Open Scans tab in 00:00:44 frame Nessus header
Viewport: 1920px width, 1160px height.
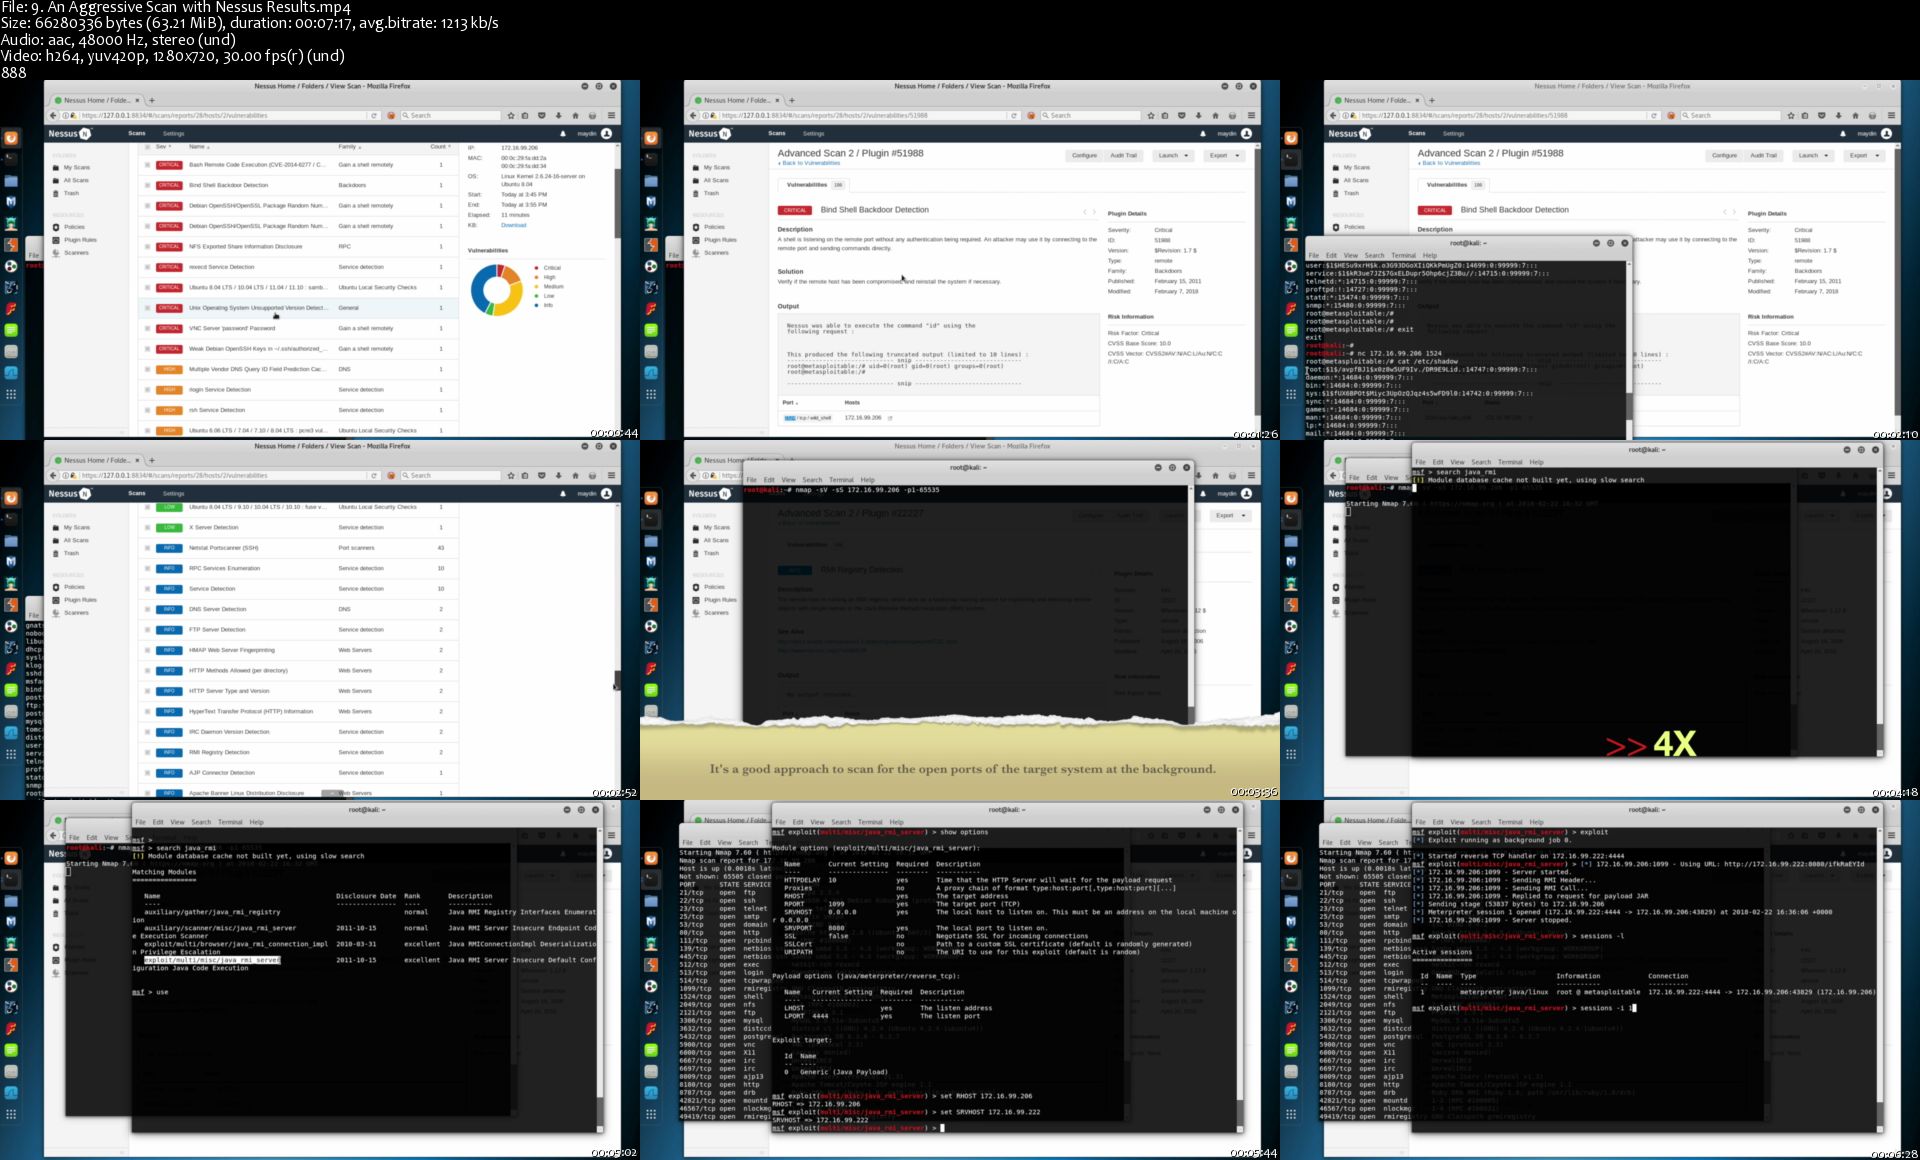click(x=137, y=133)
